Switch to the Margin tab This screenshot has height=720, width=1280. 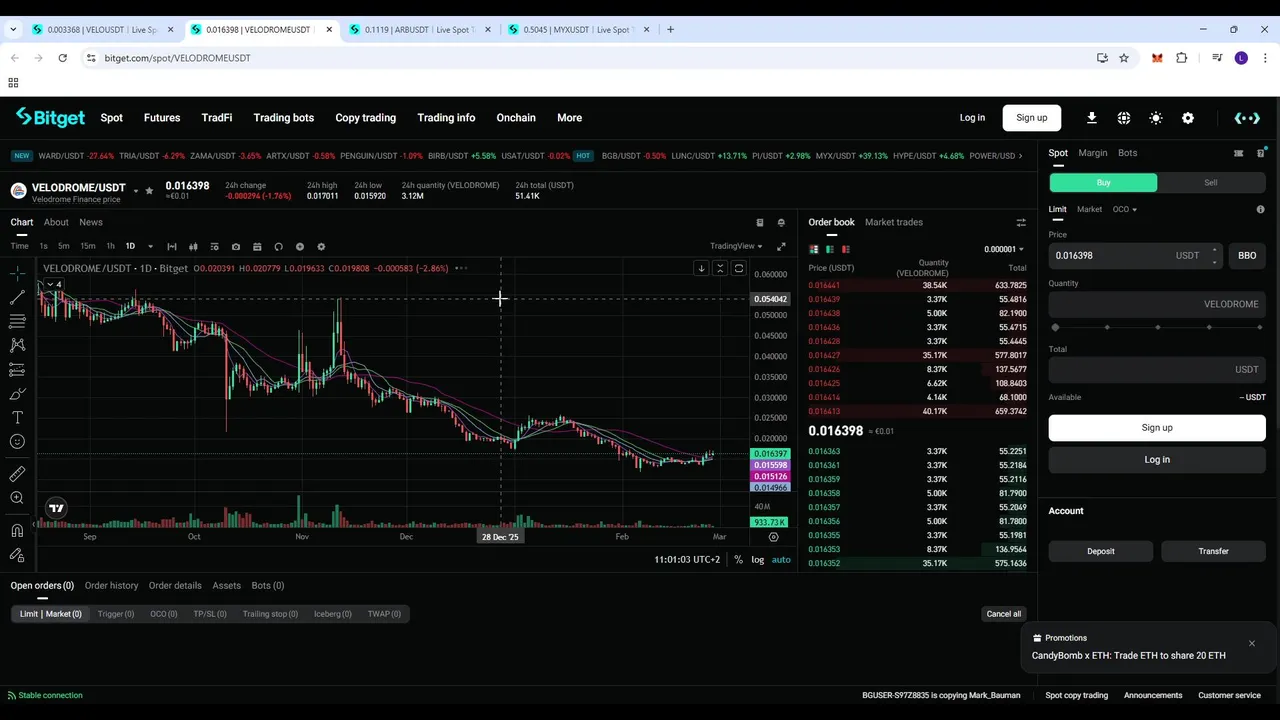tap(1092, 153)
